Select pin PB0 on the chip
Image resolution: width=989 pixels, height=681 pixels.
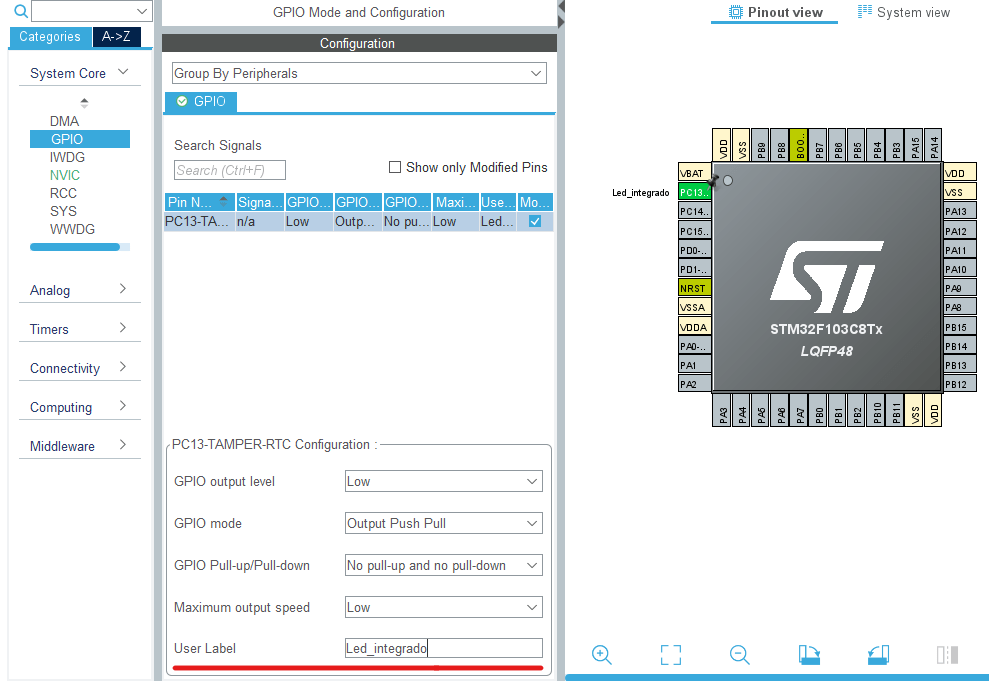pos(818,410)
